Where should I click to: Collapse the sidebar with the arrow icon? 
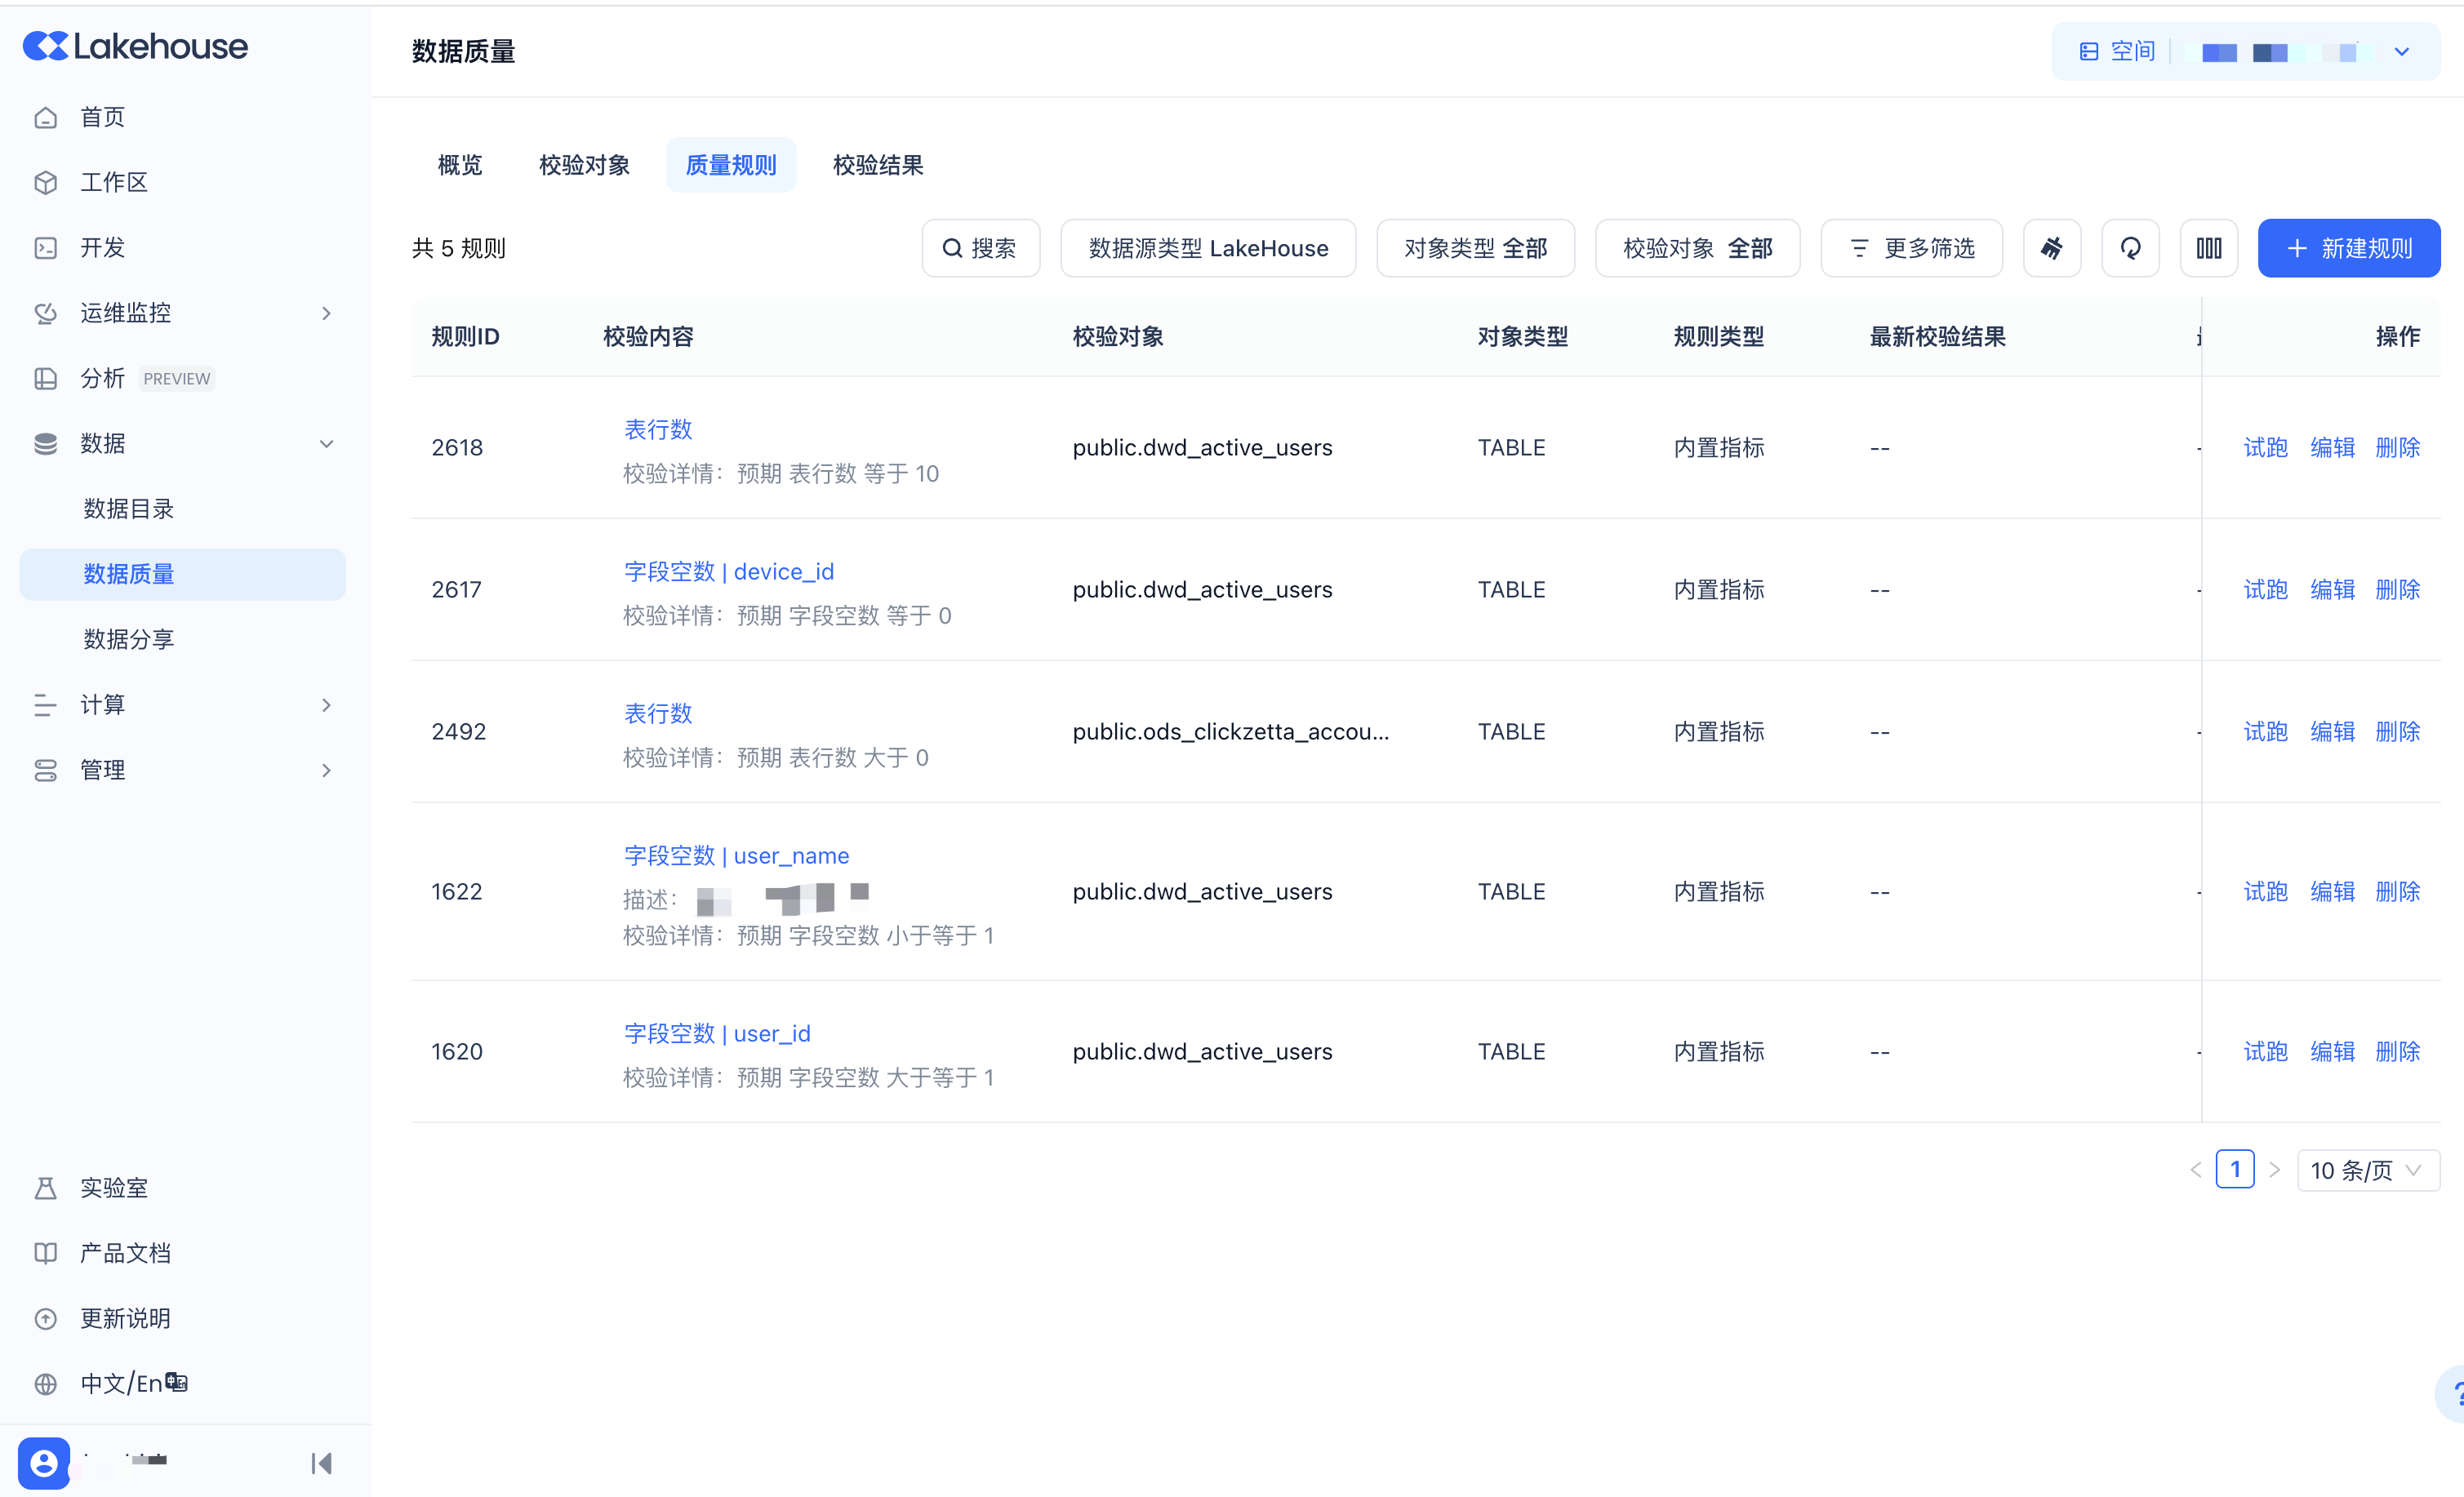click(x=321, y=1463)
